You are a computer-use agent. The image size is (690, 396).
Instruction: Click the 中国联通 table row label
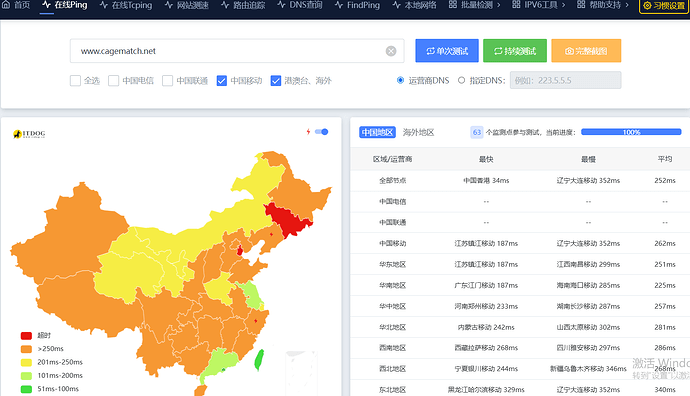click(x=393, y=222)
